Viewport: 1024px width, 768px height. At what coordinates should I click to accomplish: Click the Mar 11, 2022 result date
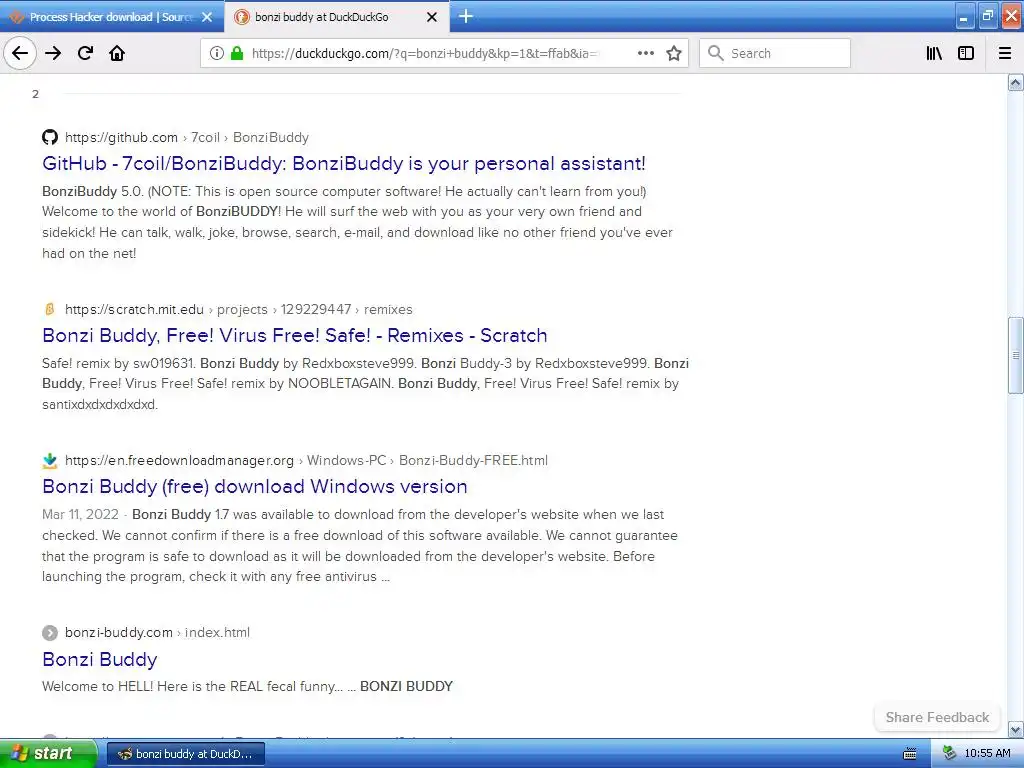(80, 514)
